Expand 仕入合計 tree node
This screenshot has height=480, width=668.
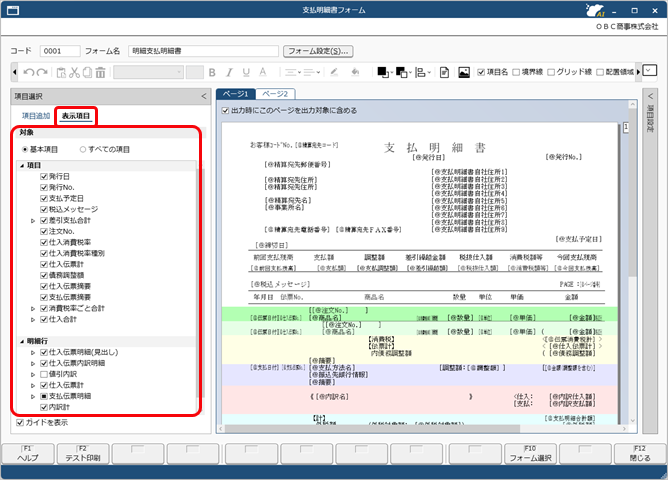tap(33, 319)
